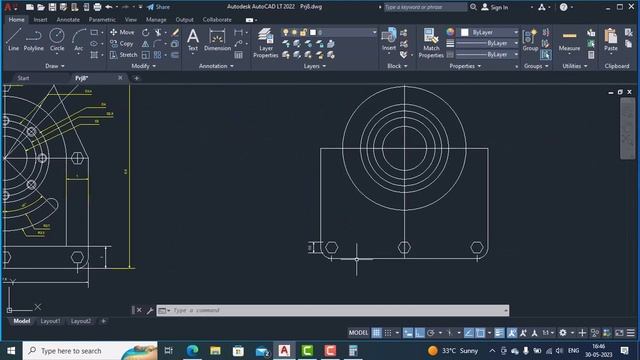Click the Plot printer icon
Screen dimensions: 640x360
pos(97,7)
